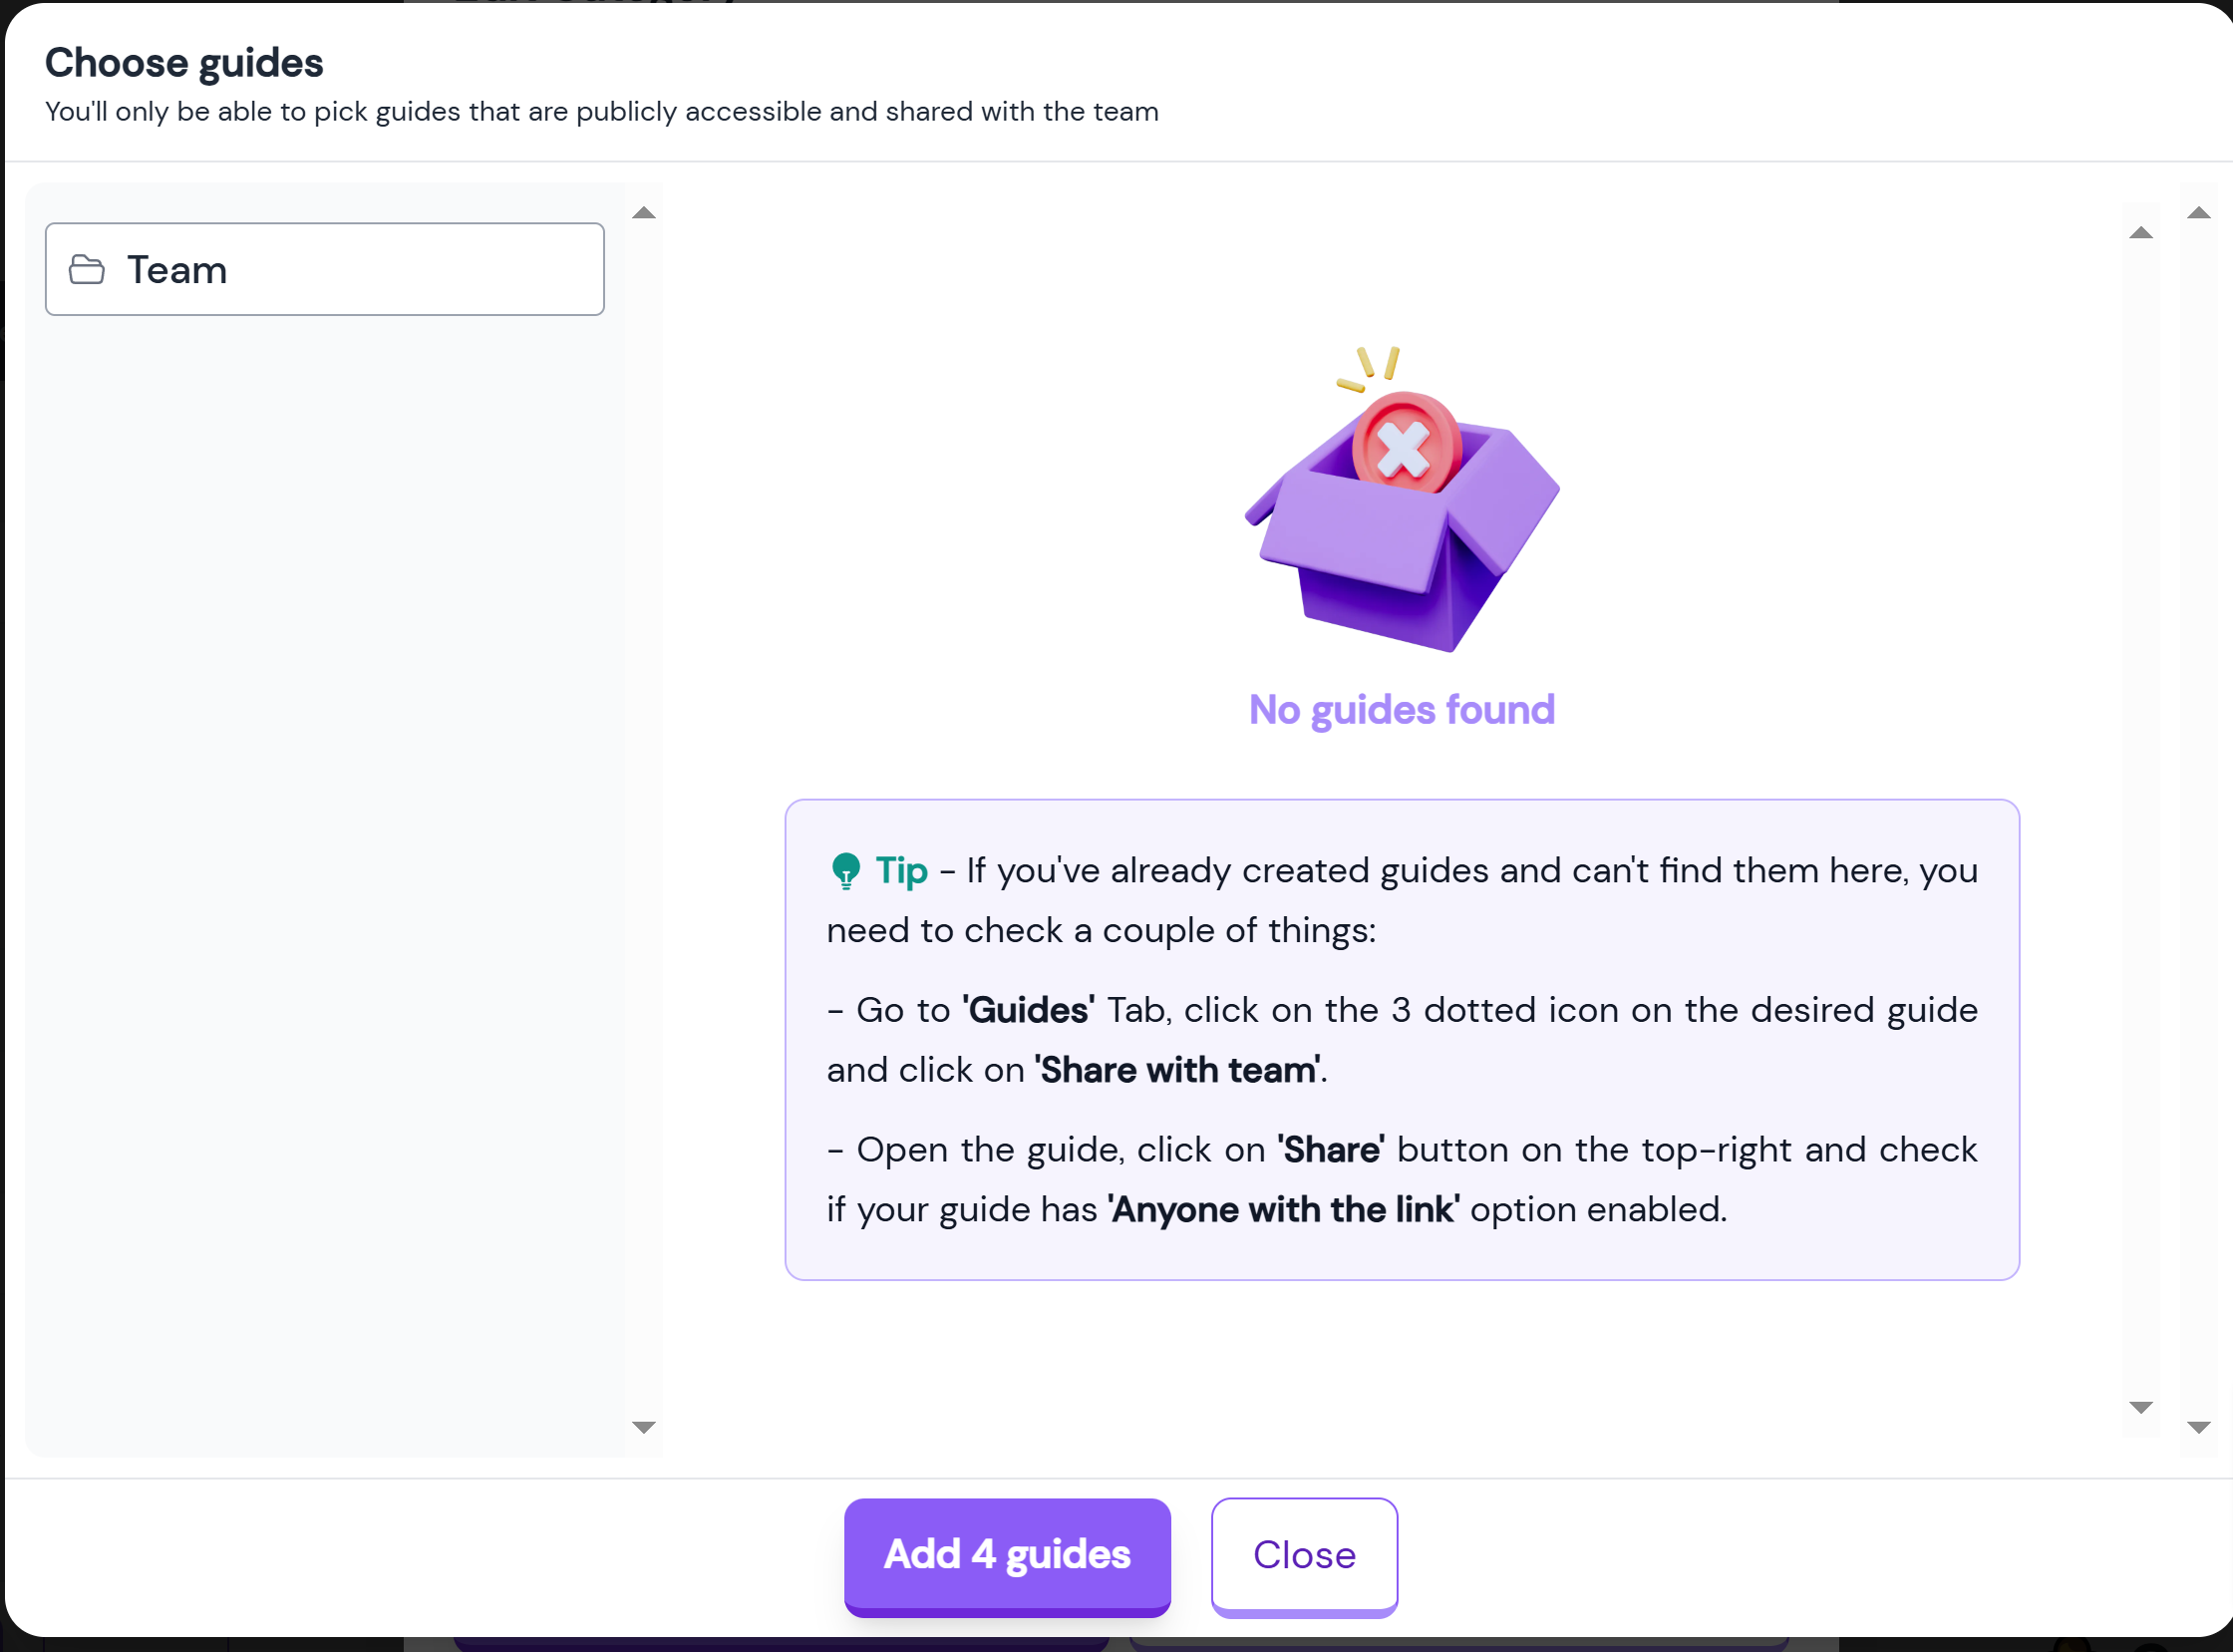Click the bold 'Share with team' text
The width and height of the screenshot is (2233, 1652).
(1177, 1070)
